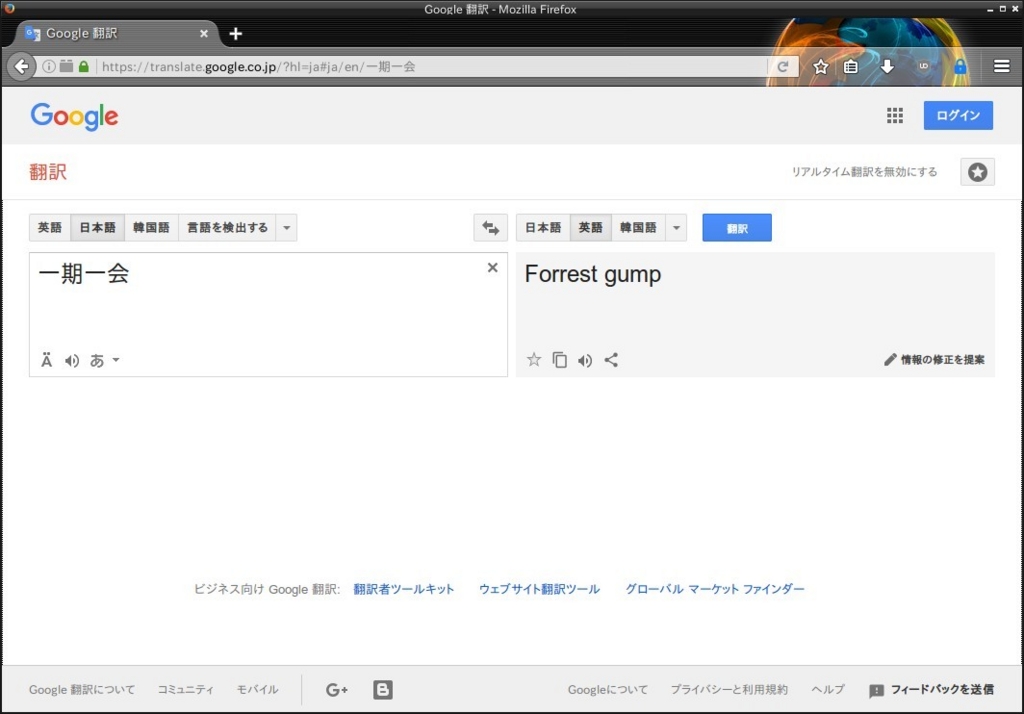Click the ログイン sign-in button

click(958, 115)
